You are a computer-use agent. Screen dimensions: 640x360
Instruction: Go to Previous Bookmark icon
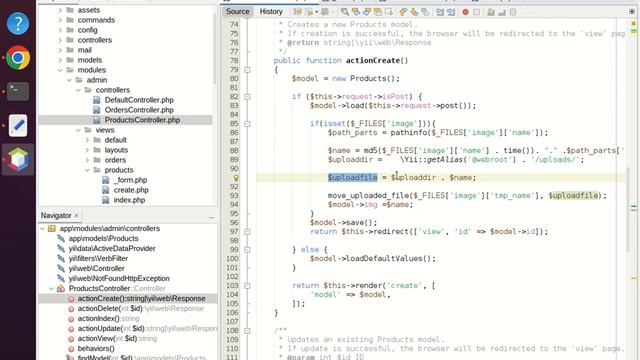(x=403, y=12)
